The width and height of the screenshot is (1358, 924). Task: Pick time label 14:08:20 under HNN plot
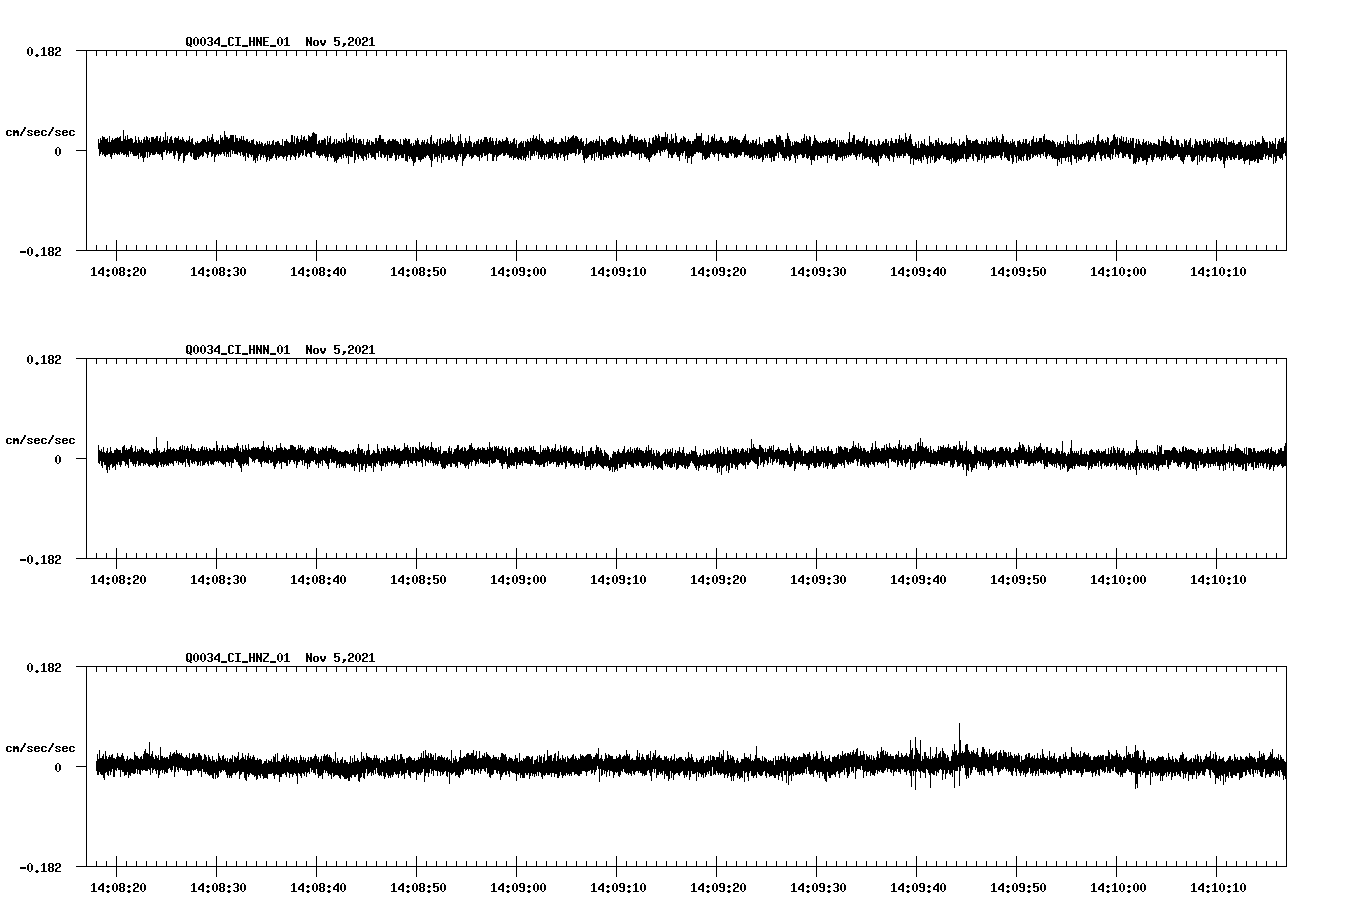(x=118, y=579)
